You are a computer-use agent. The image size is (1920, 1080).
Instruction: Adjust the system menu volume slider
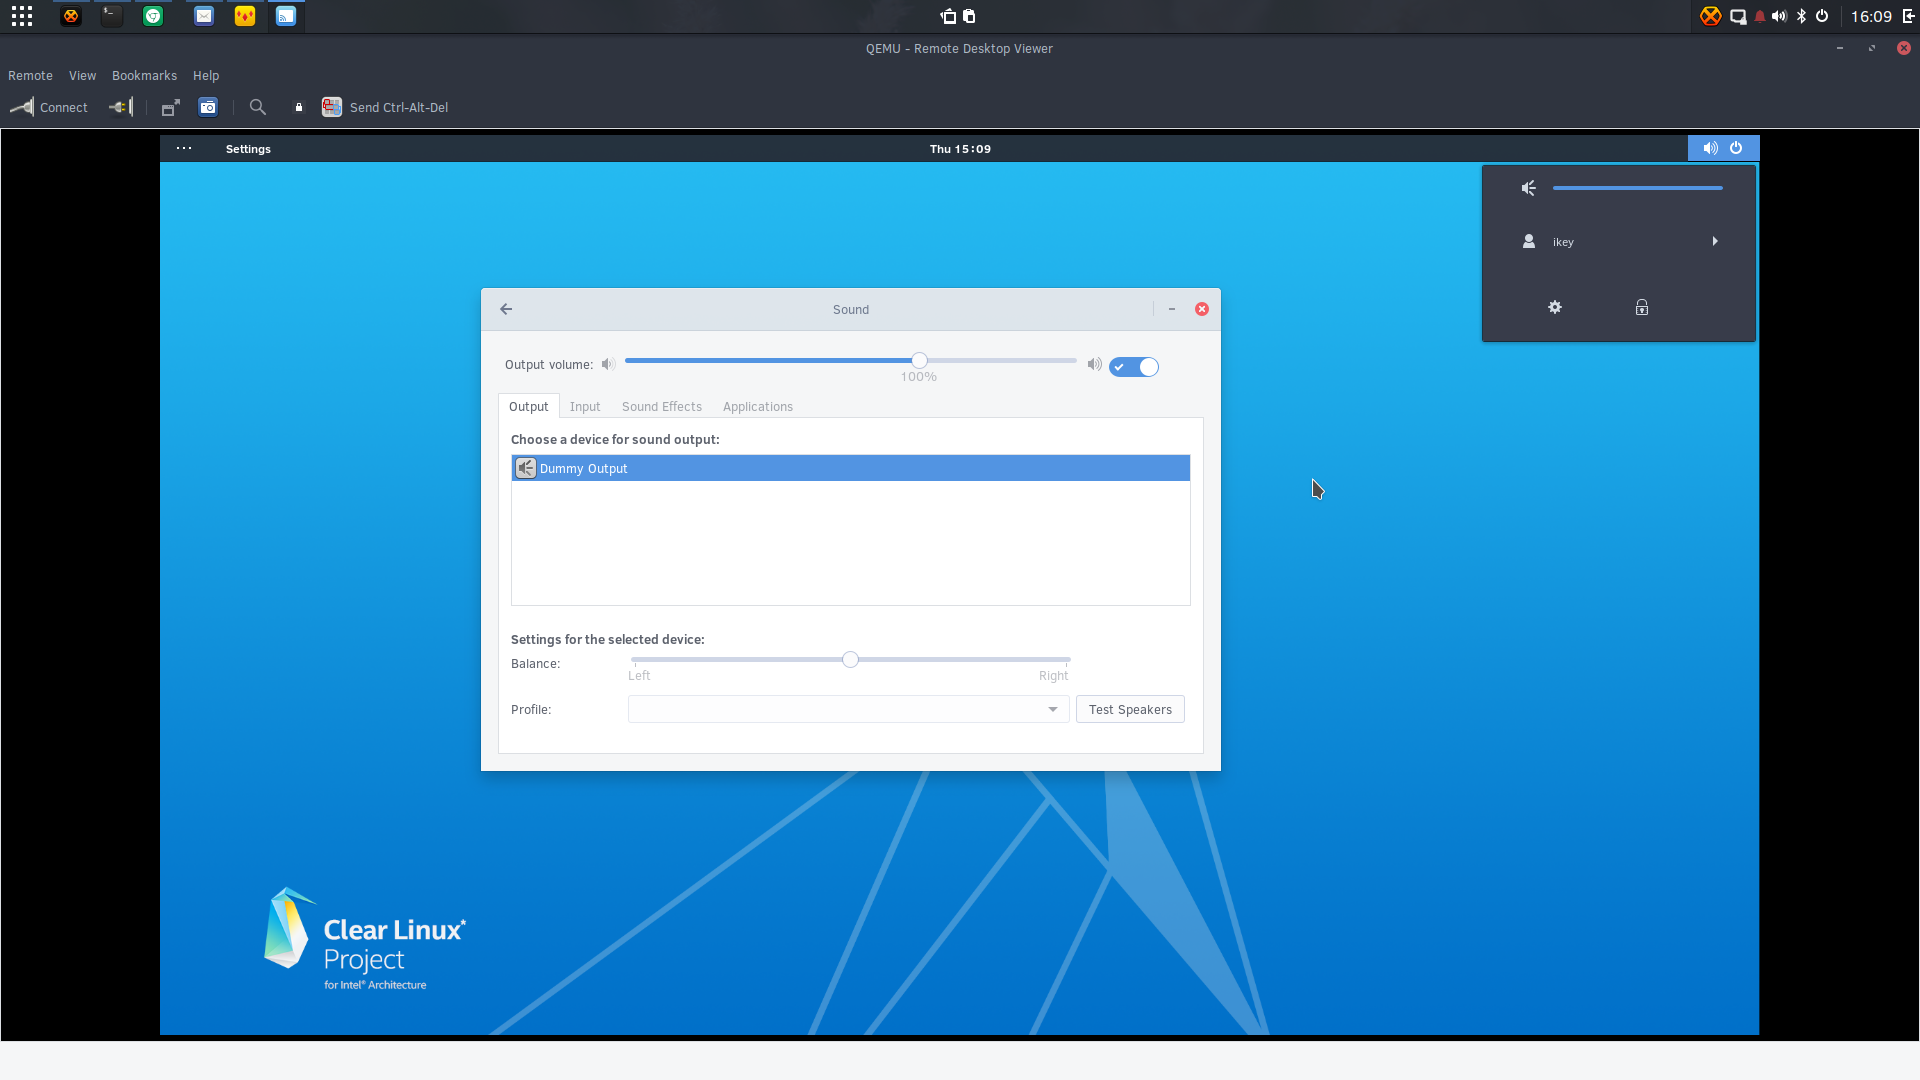tap(1637, 188)
